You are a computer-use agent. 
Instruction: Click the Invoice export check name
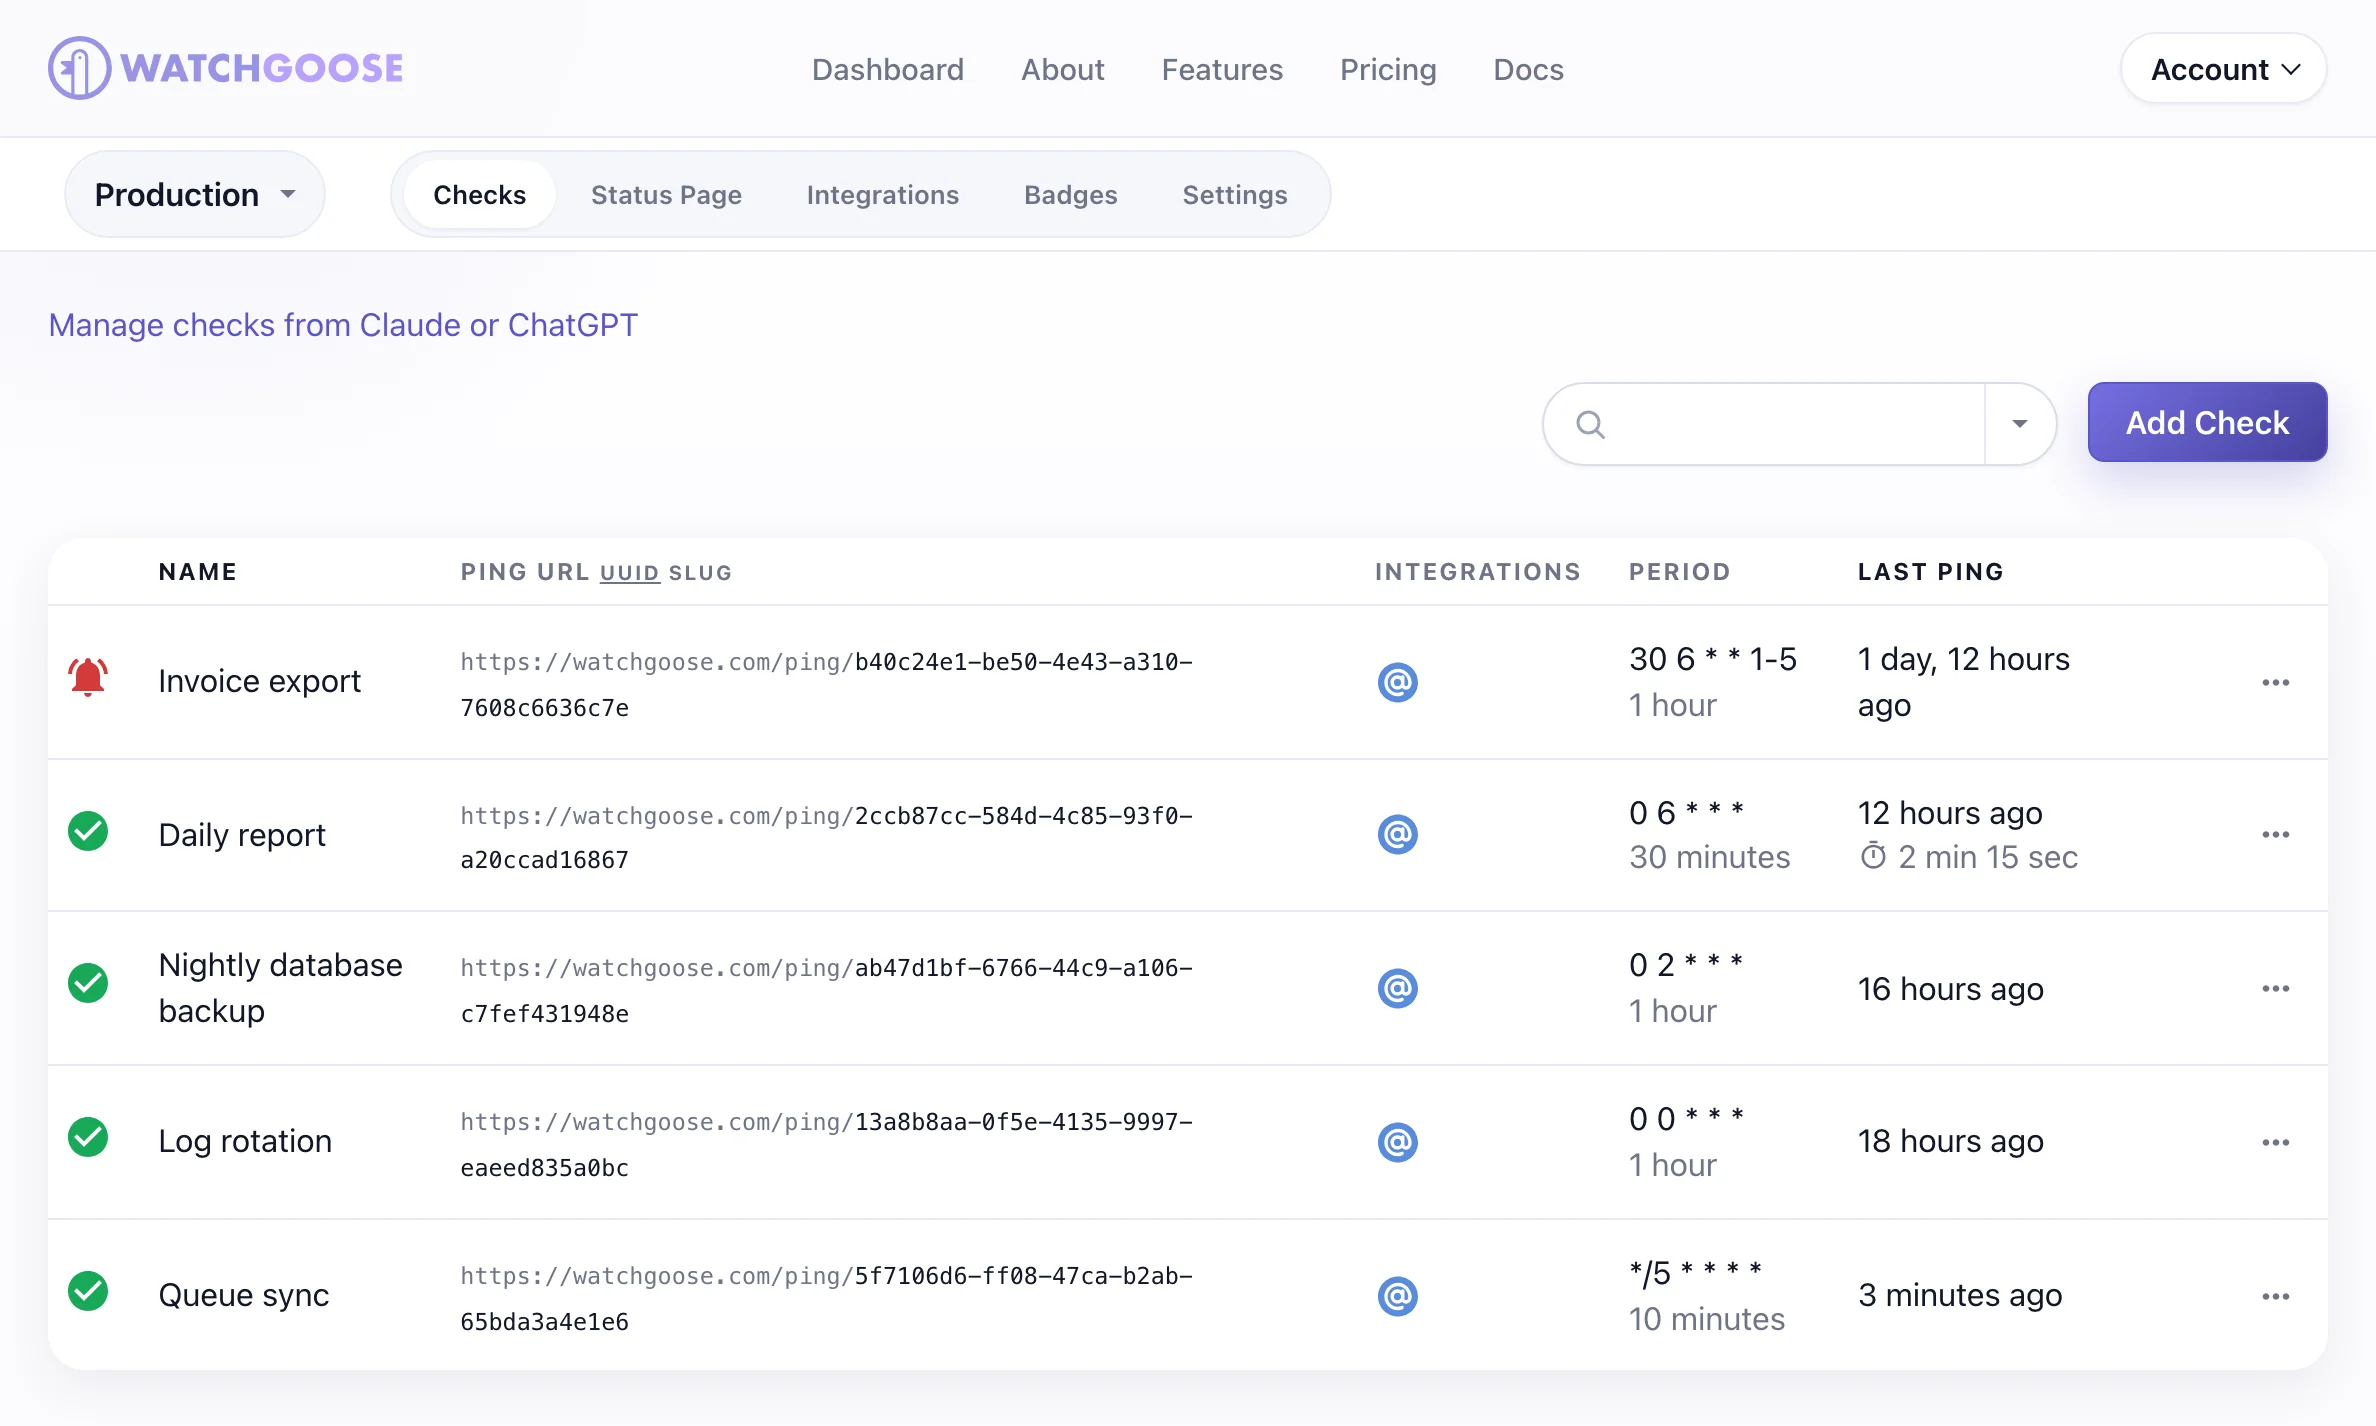tap(259, 681)
